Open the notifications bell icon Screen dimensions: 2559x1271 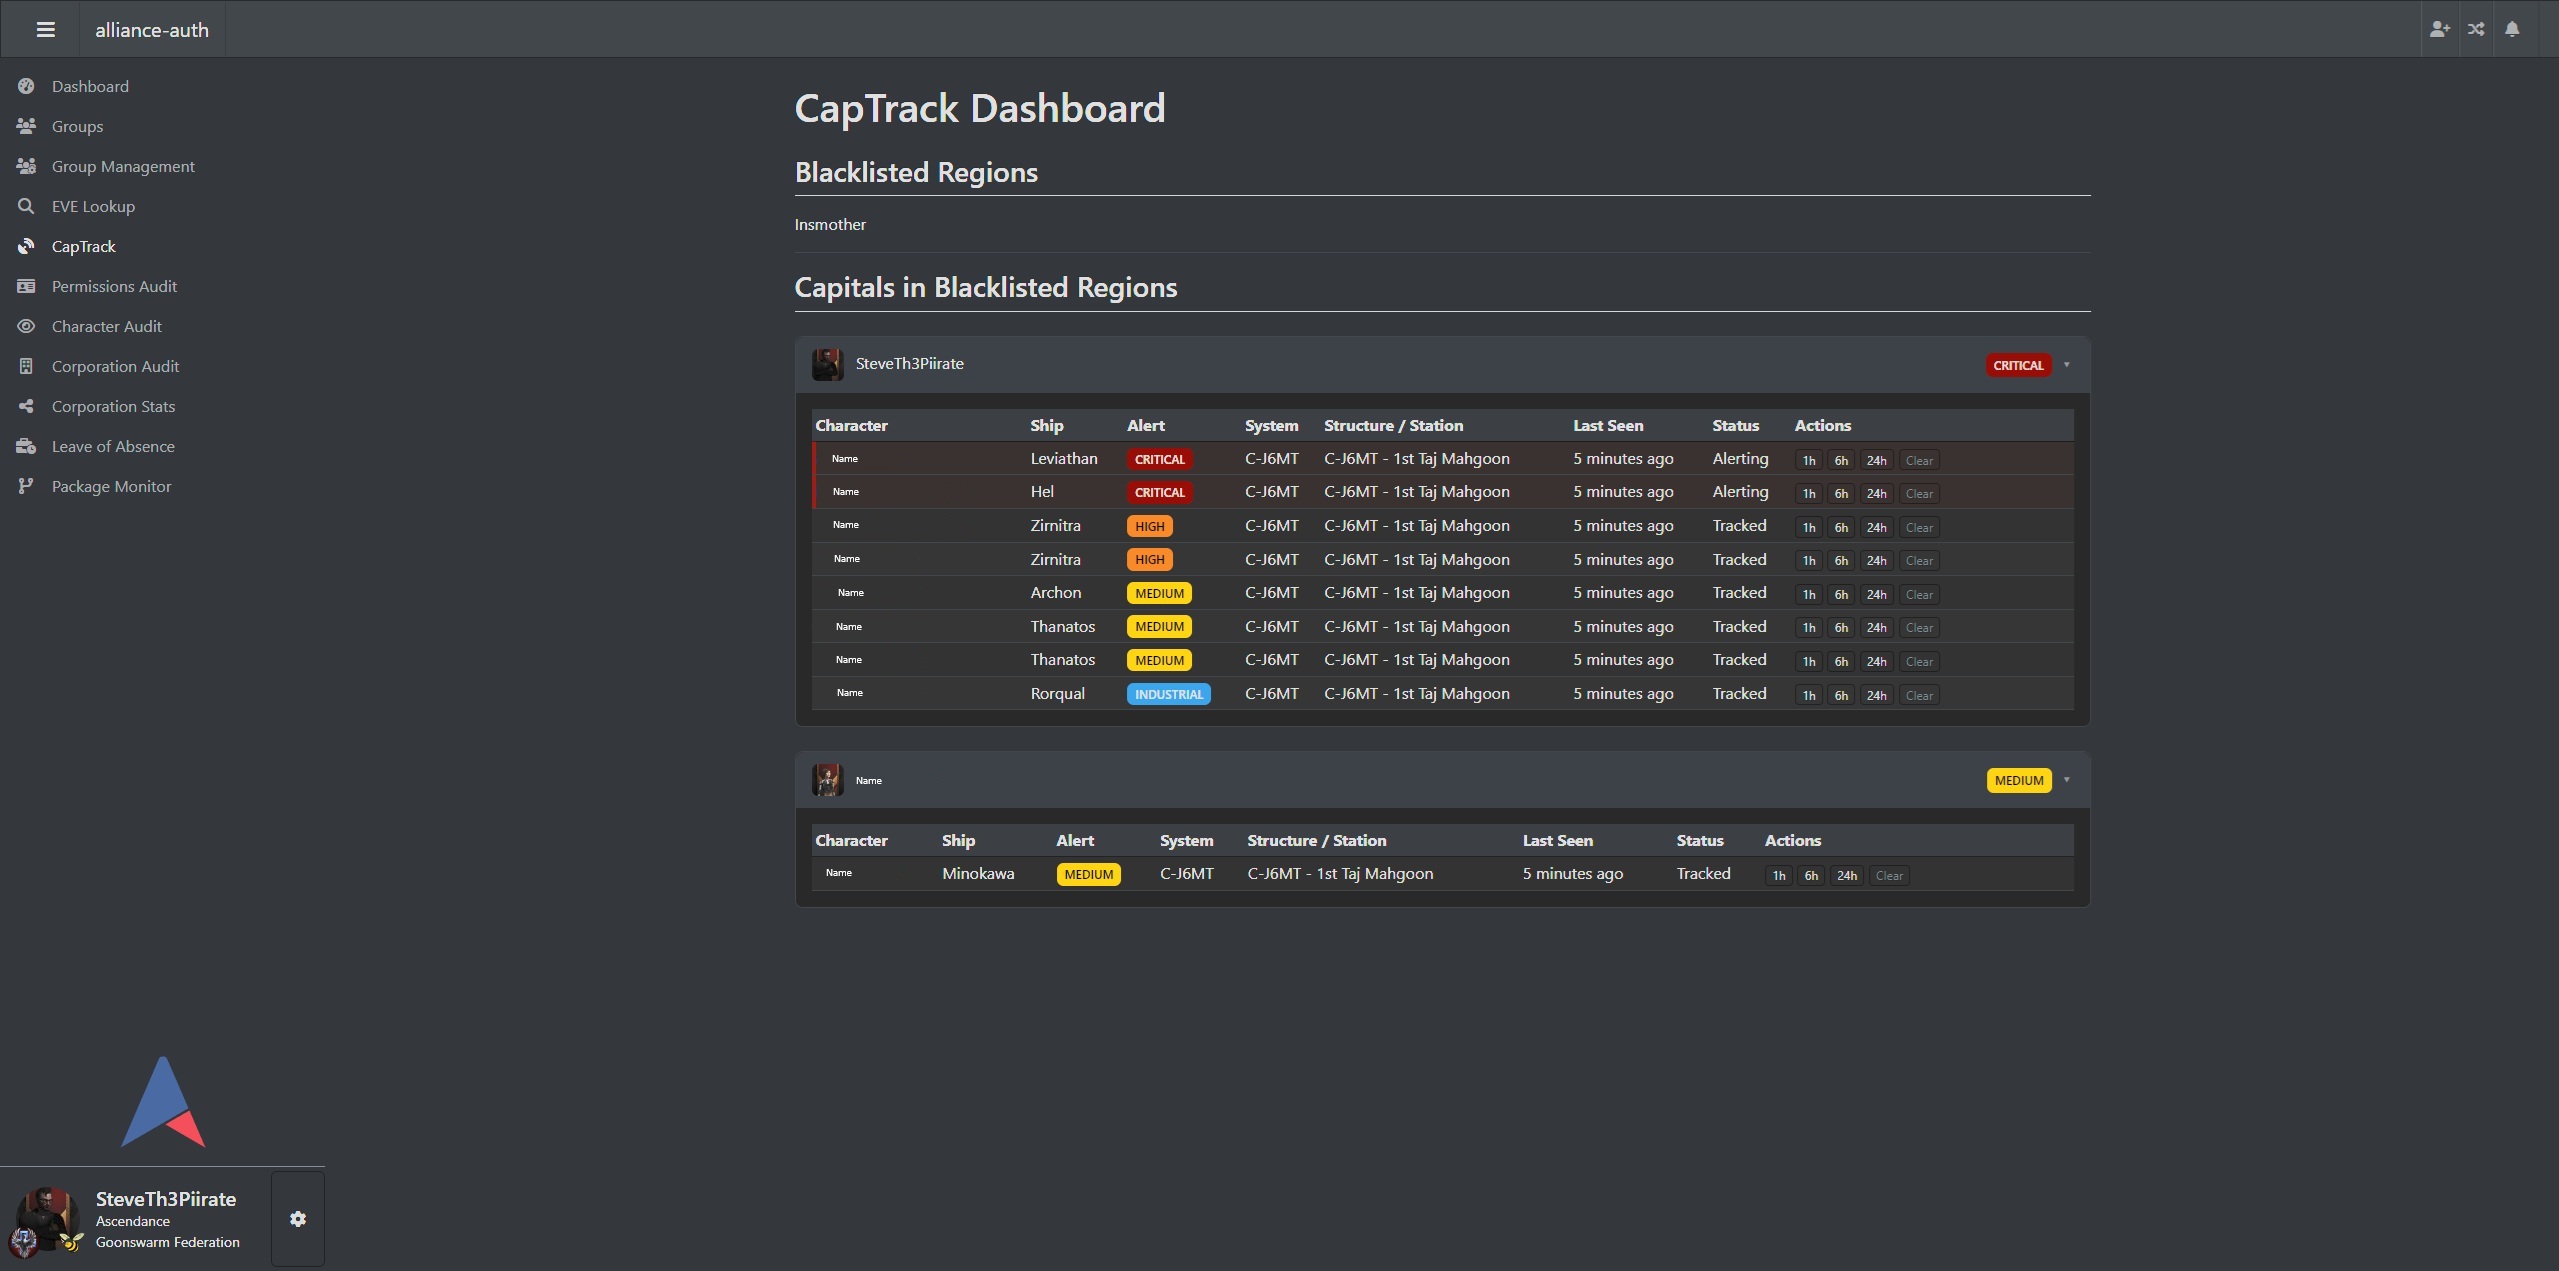2513,29
